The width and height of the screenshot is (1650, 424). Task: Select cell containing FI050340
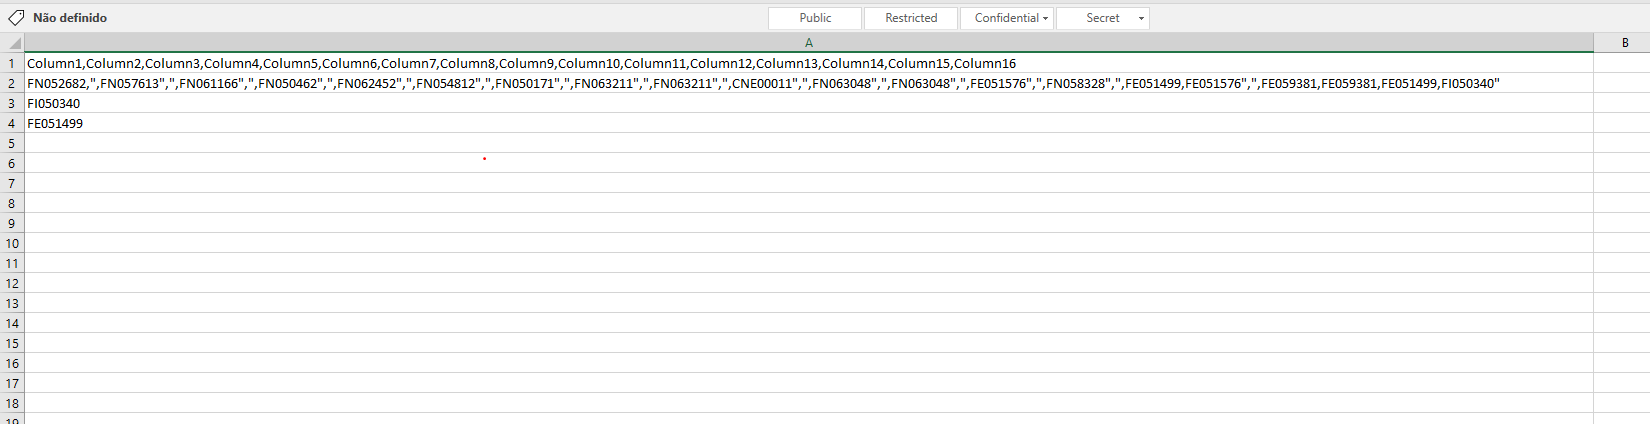click(809, 103)
